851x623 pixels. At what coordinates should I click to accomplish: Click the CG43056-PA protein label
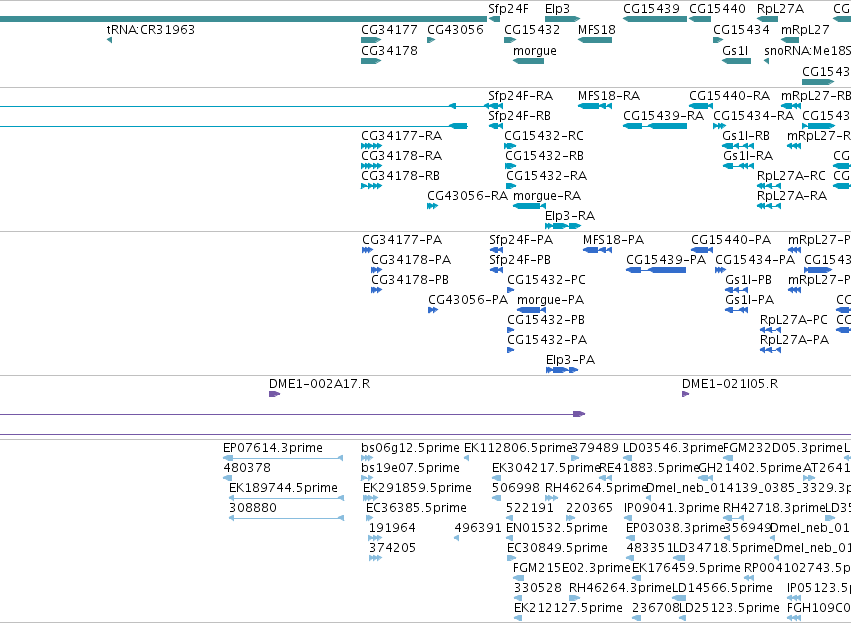click(x=468, y=300)
